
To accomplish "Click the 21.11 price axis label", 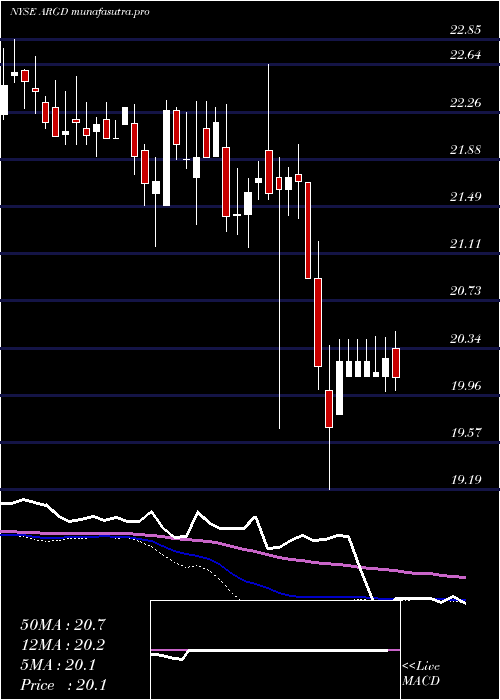I will click(x=466, y=244).
